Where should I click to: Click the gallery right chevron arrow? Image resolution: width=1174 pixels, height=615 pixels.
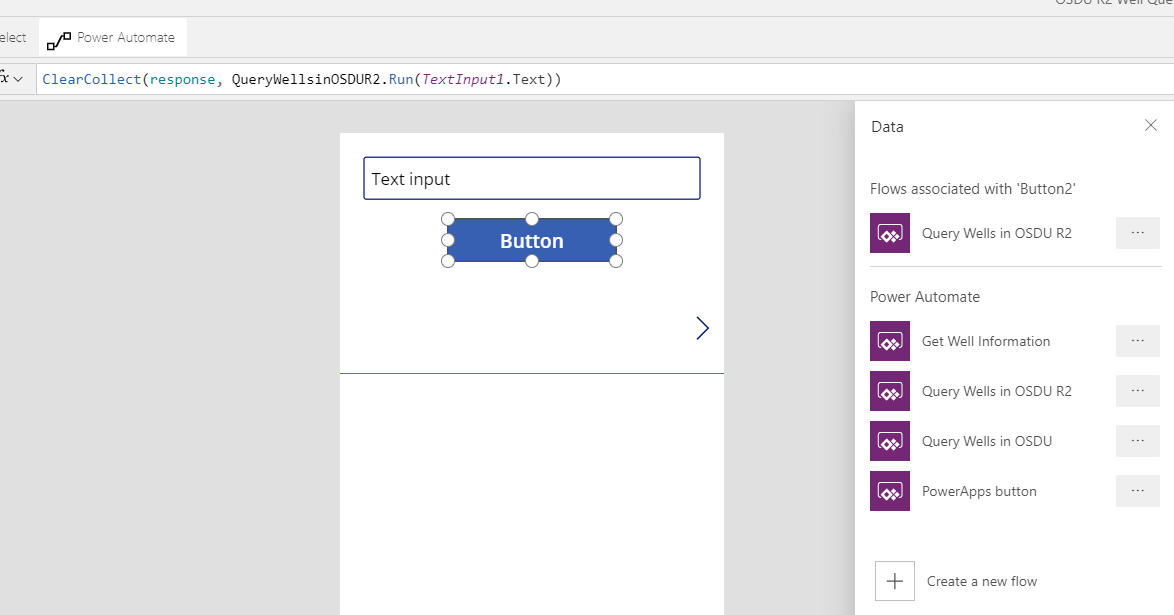point(702,328)
